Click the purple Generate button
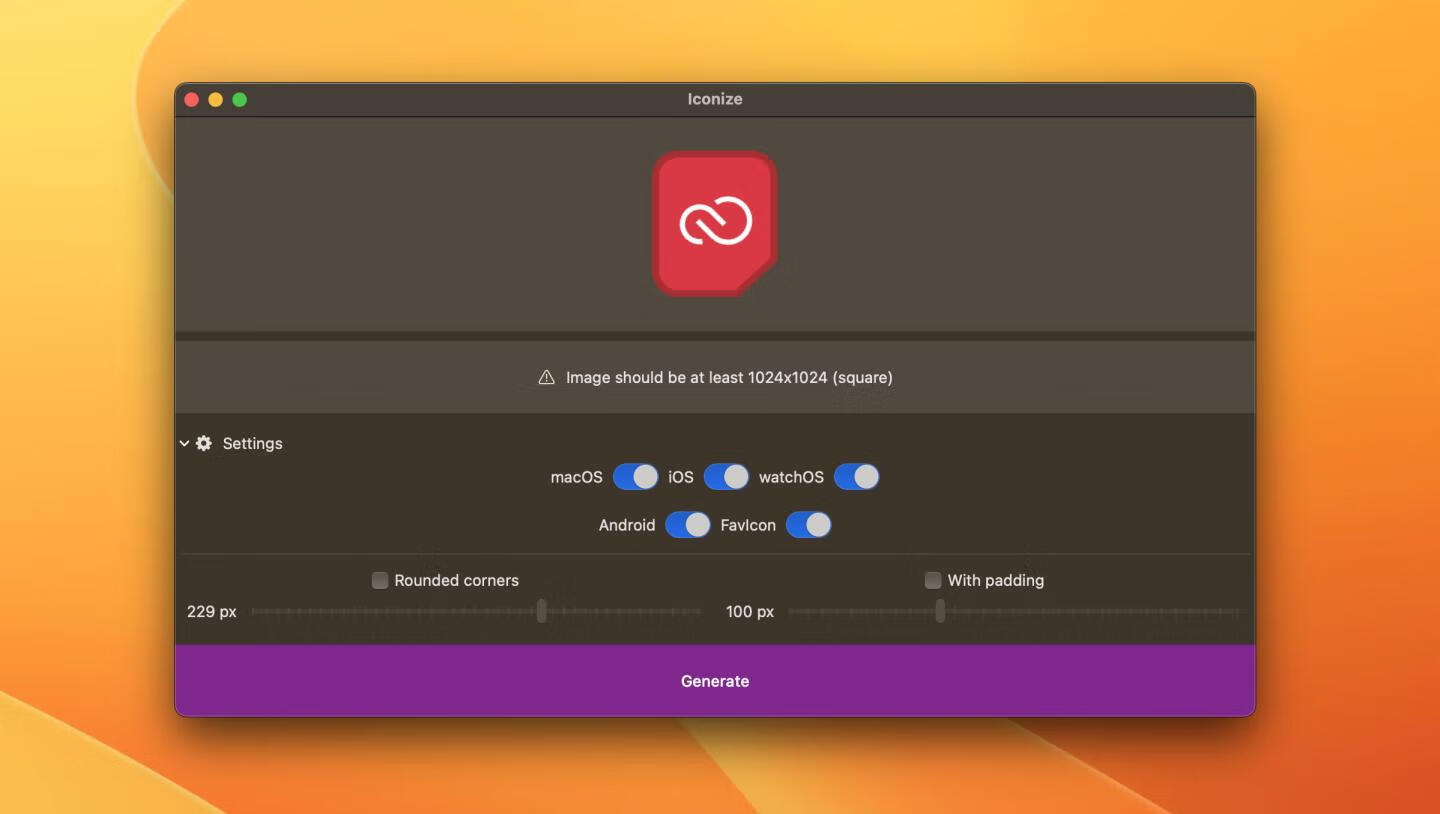This screenshot has height=814, width=1440. (x=715, y=681)
